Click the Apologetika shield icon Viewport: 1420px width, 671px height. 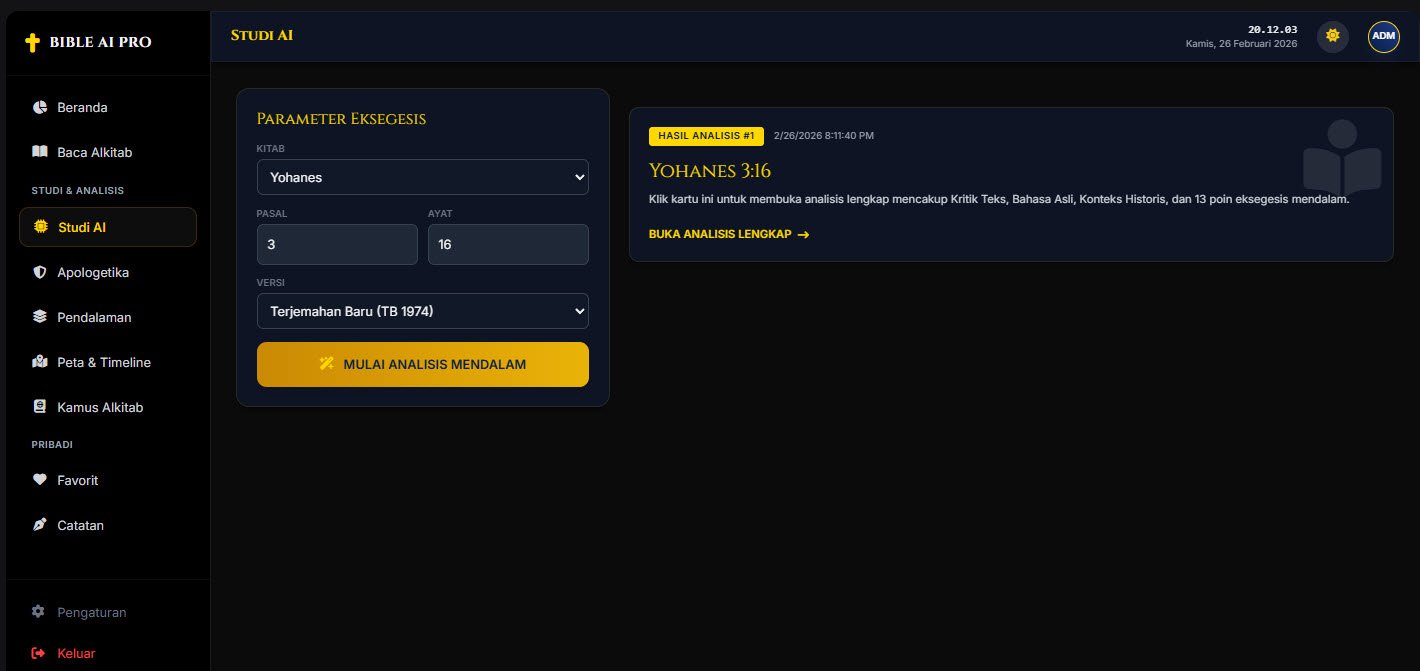click(x=40, y=272)
